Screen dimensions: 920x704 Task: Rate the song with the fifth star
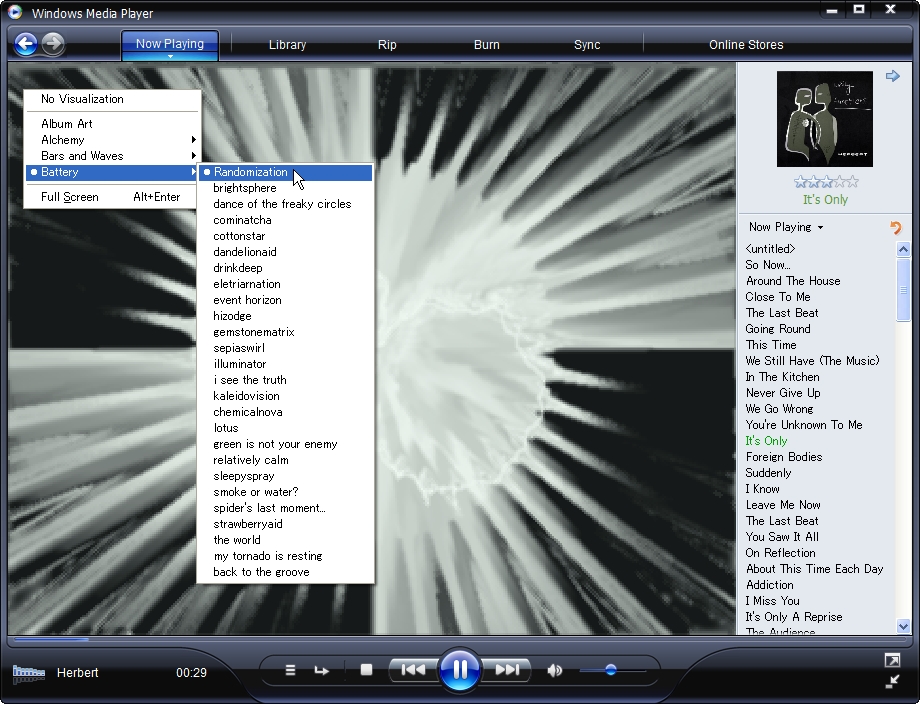click(853, 182)
